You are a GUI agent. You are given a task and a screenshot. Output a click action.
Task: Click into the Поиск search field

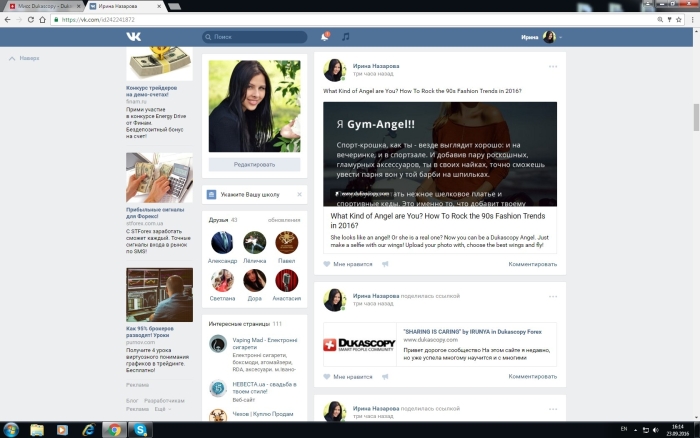point(254,37)
